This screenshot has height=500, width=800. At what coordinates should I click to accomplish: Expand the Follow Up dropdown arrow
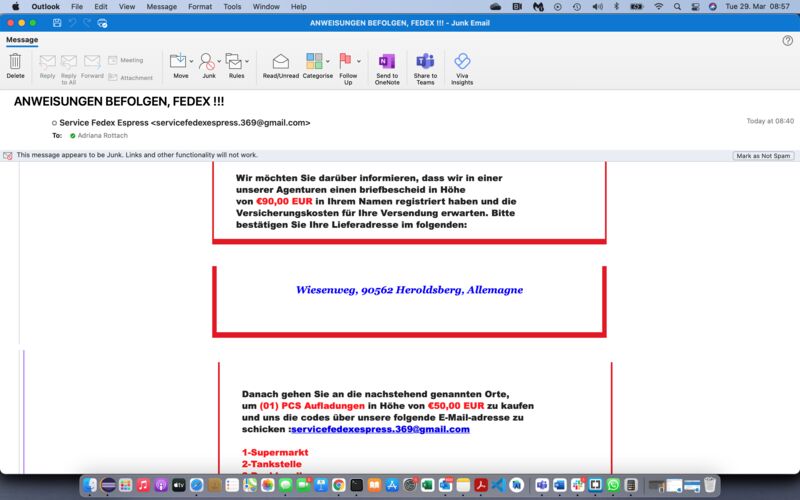(359, 61)
